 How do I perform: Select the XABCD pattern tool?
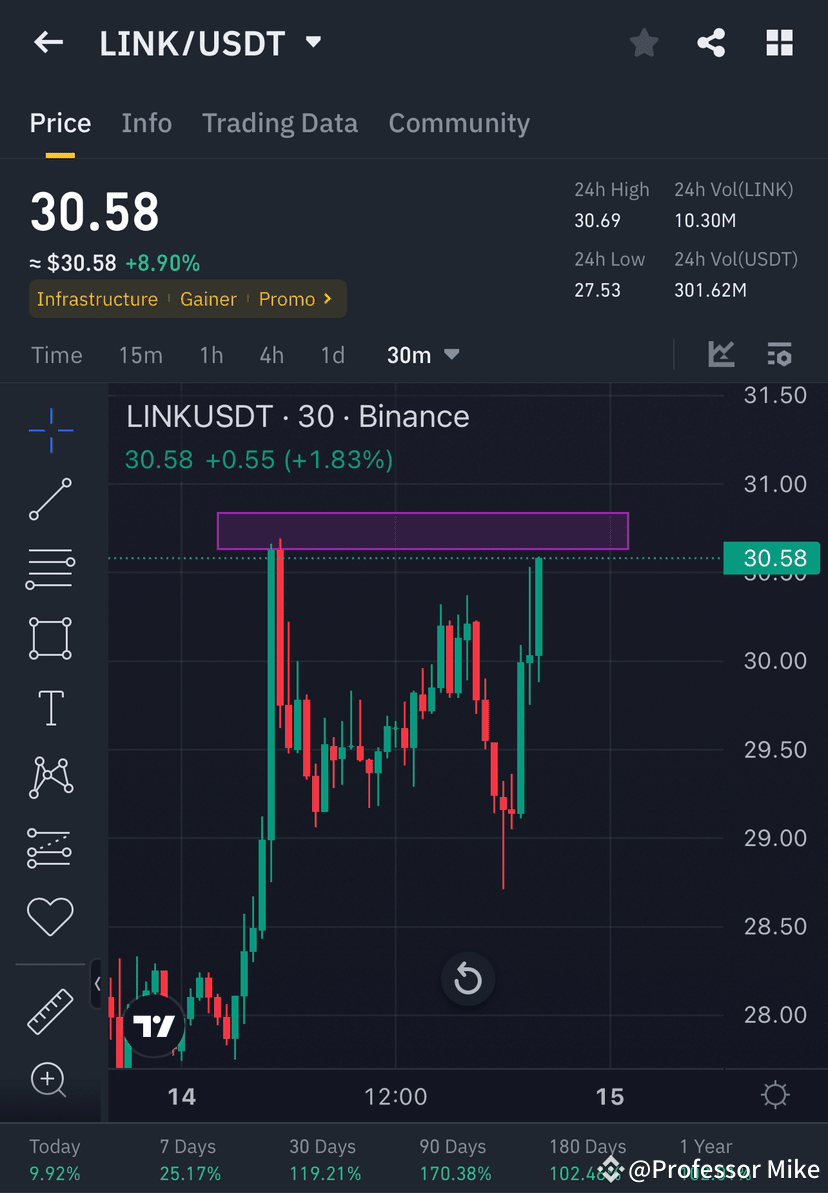click(50, 777)
